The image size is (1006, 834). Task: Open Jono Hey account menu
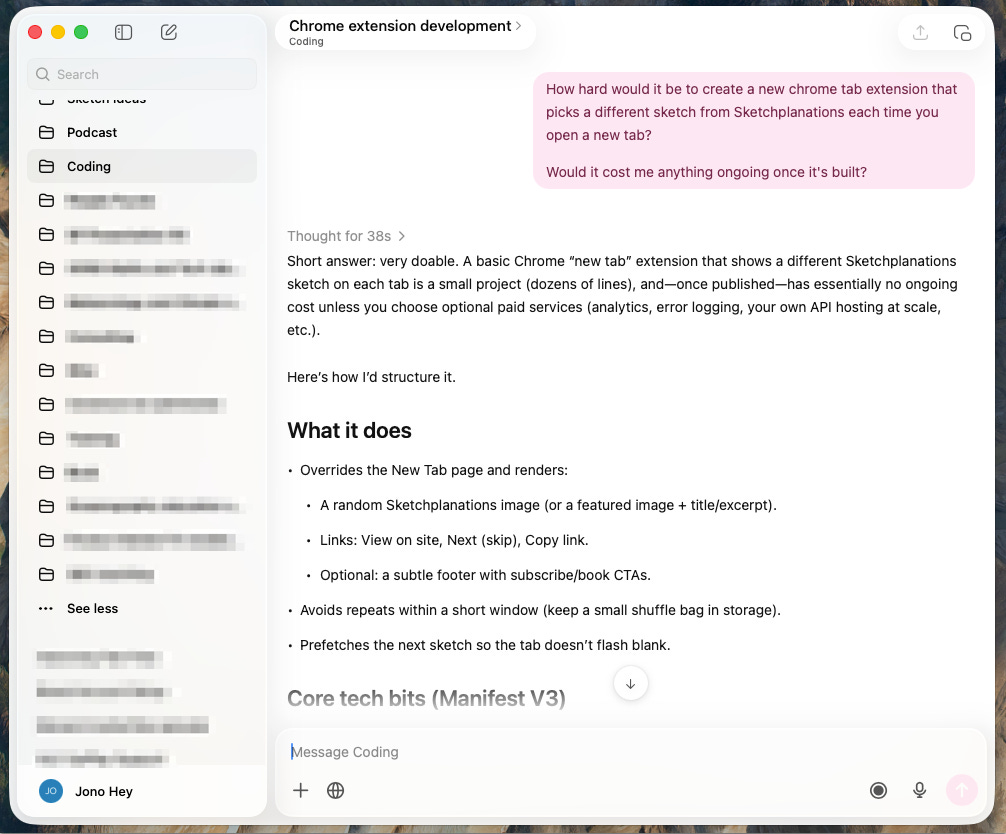142,791
